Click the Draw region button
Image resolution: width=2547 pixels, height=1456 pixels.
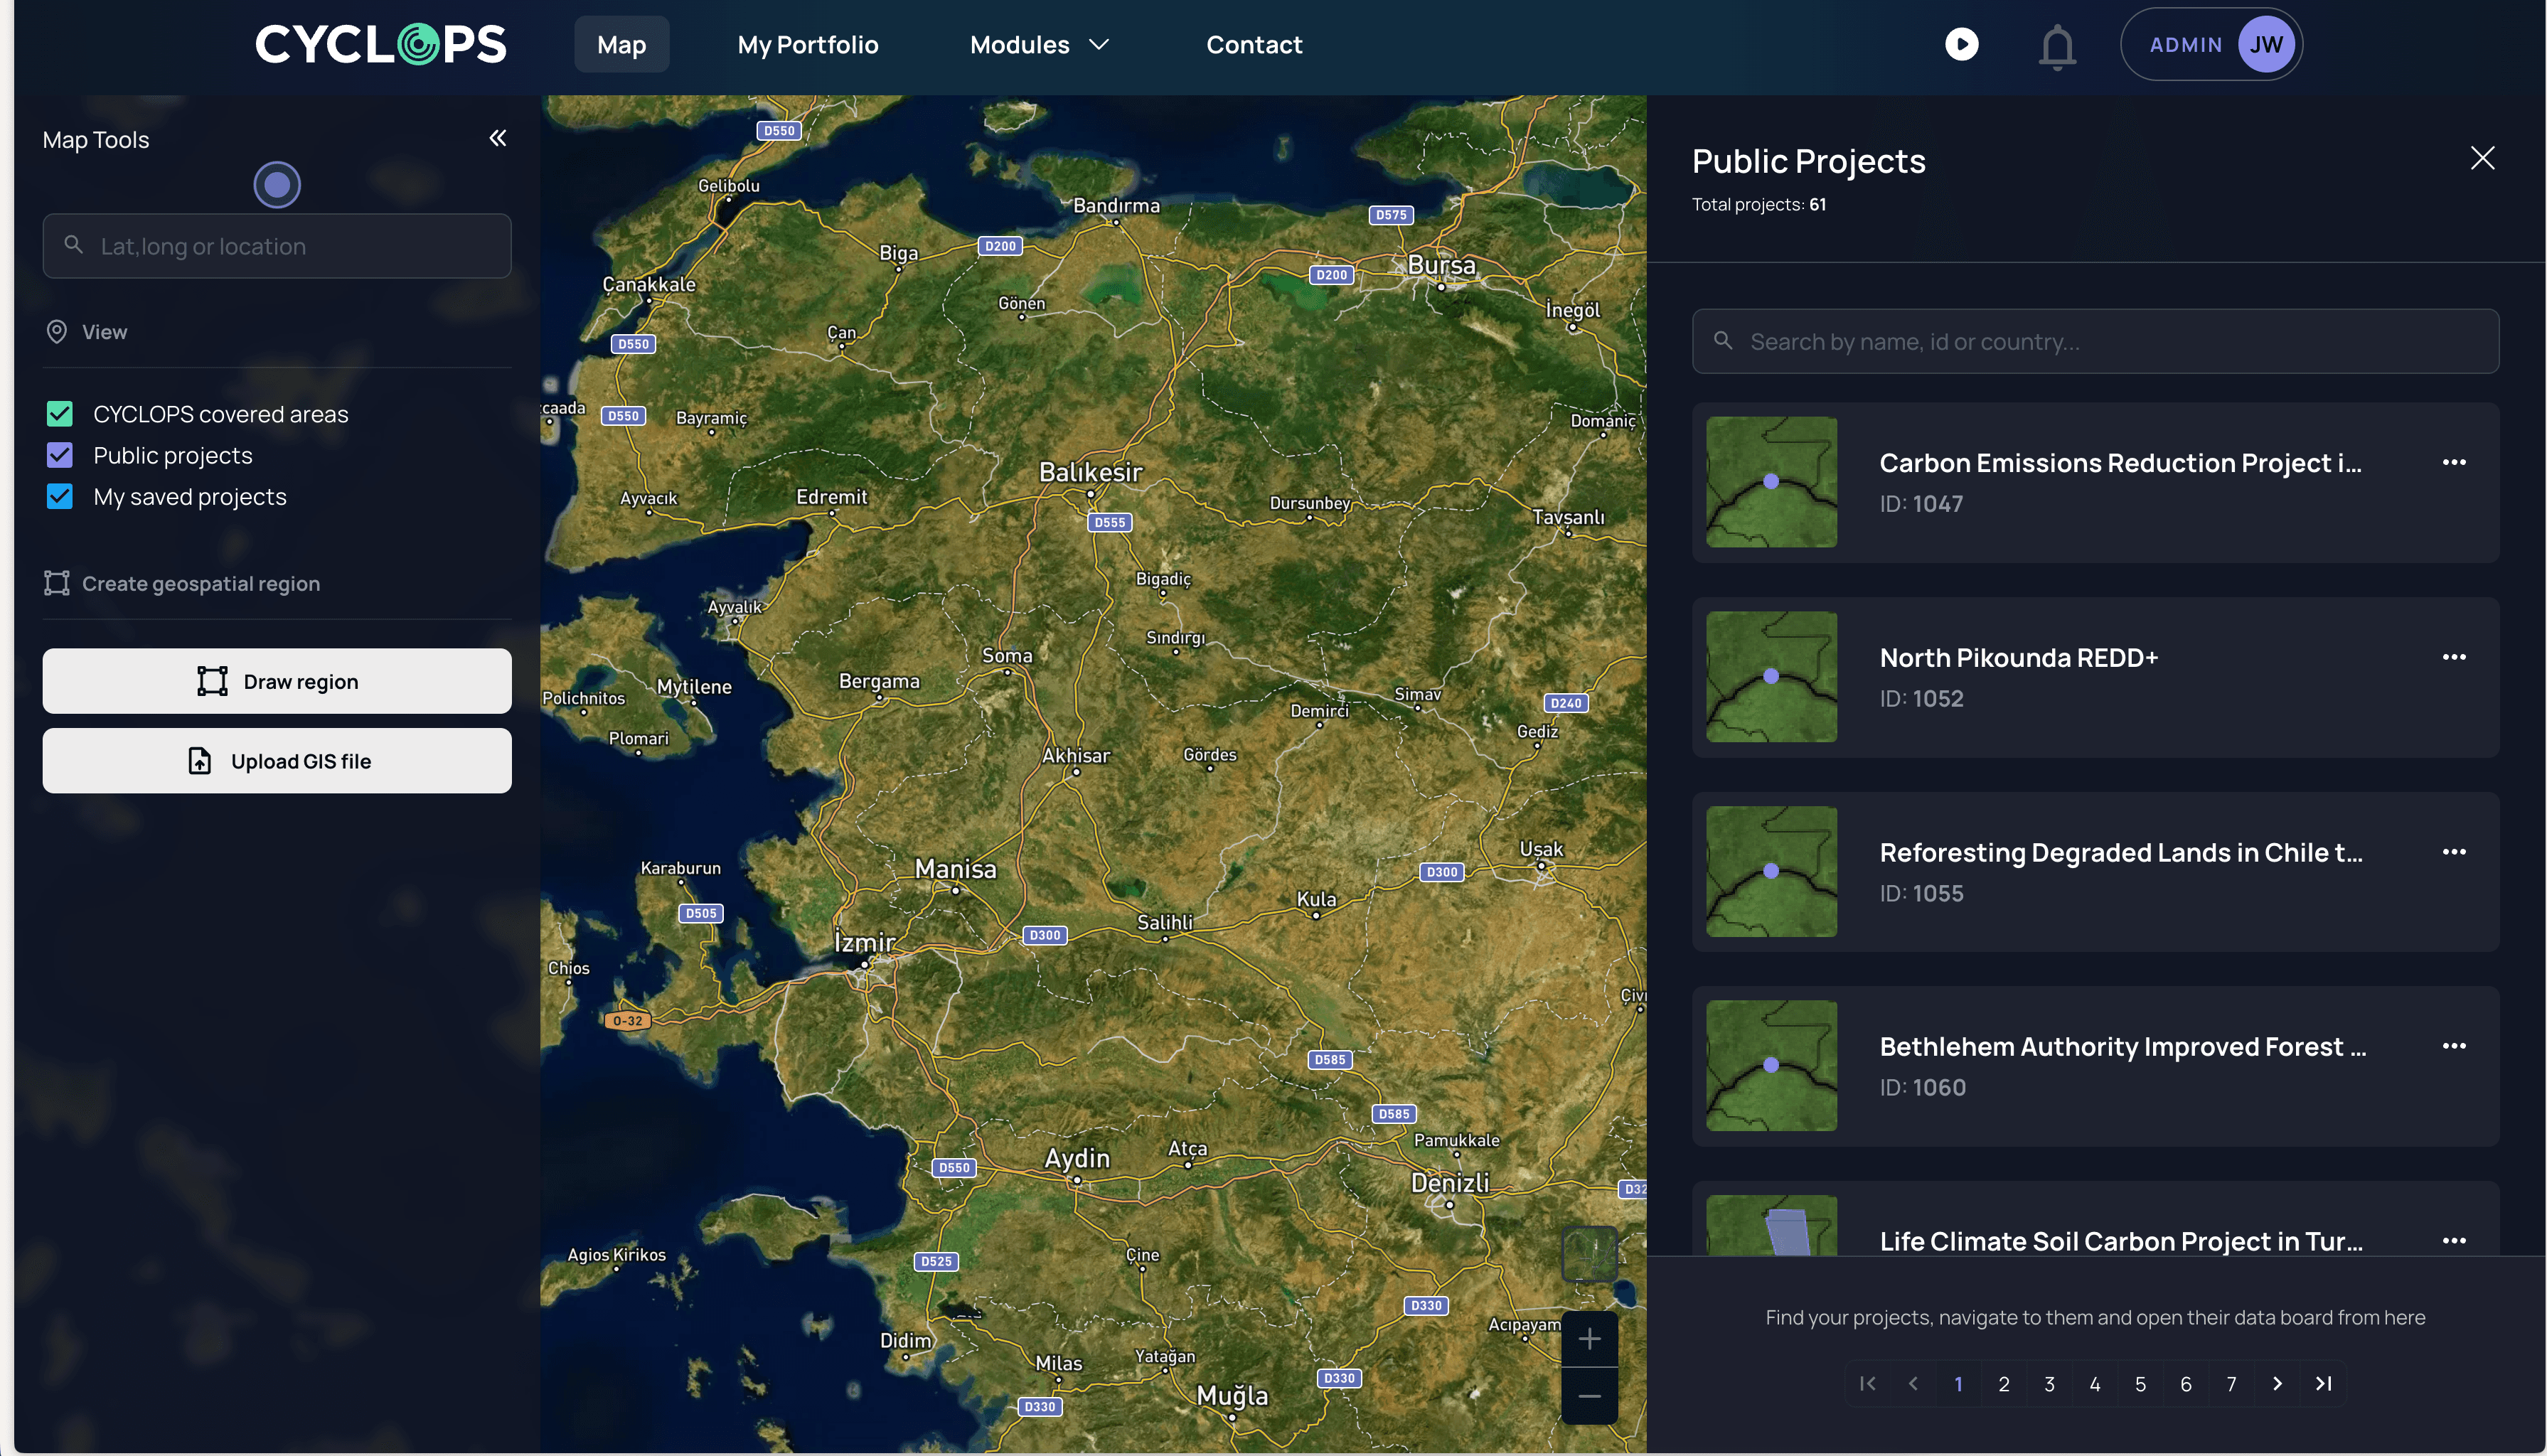pyautogui.click(x=277, y=681)
